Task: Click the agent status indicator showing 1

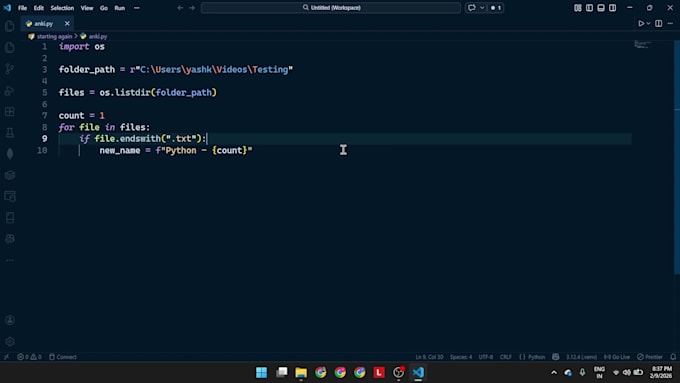Action: coord(496,8)
